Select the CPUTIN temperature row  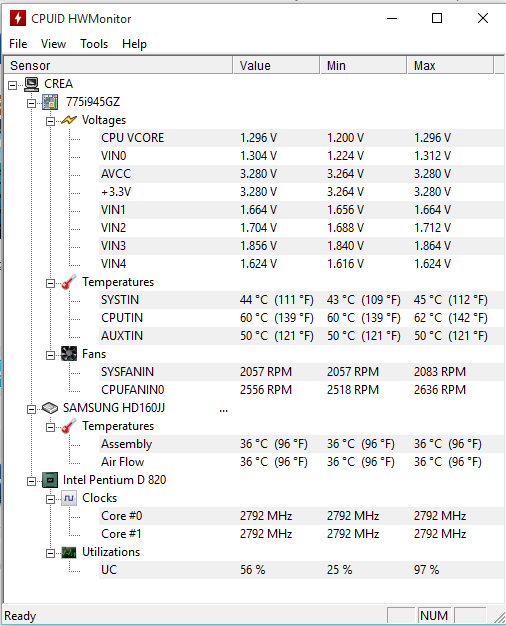[302, 318]
